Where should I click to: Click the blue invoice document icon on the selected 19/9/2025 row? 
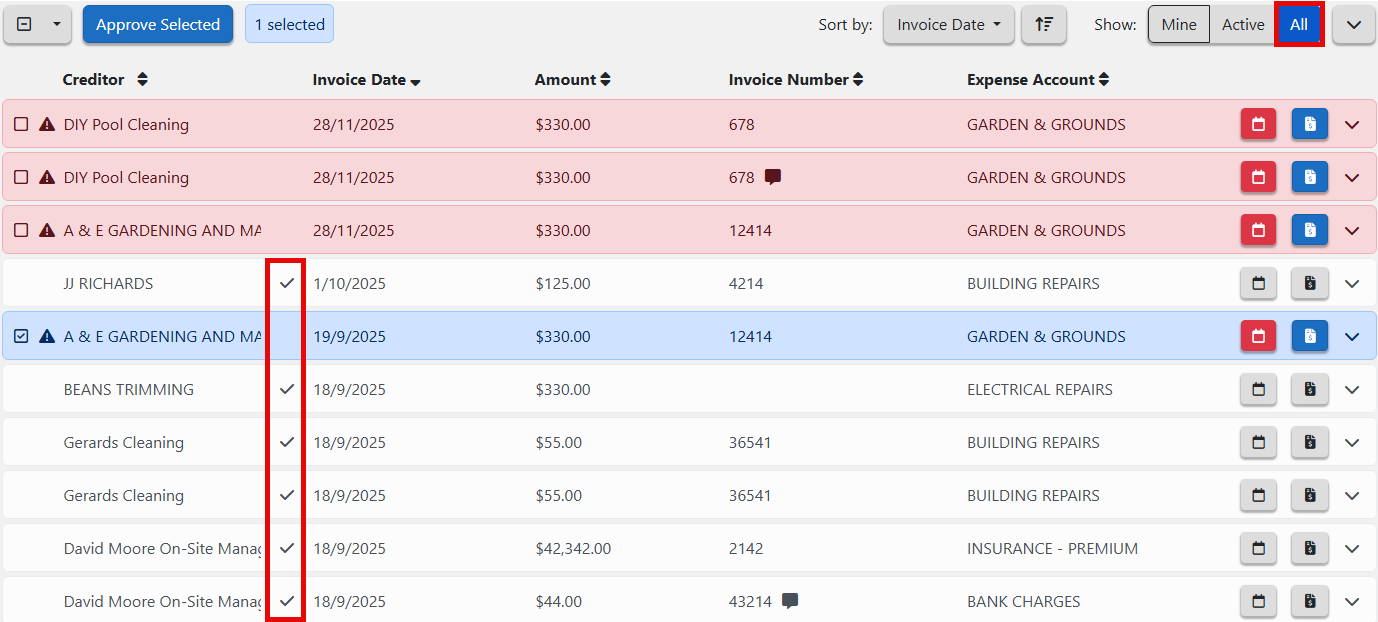pyautogui.click(x=1309, y=337)
